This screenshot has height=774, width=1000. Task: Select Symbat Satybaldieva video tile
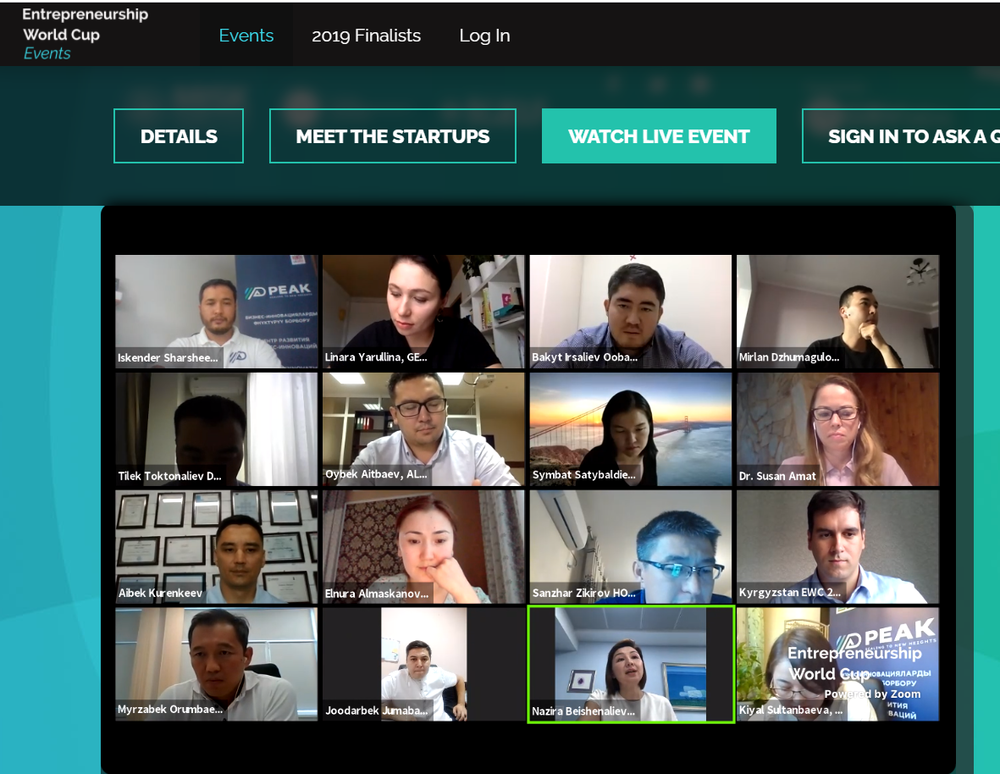click(x=631, y=429)
